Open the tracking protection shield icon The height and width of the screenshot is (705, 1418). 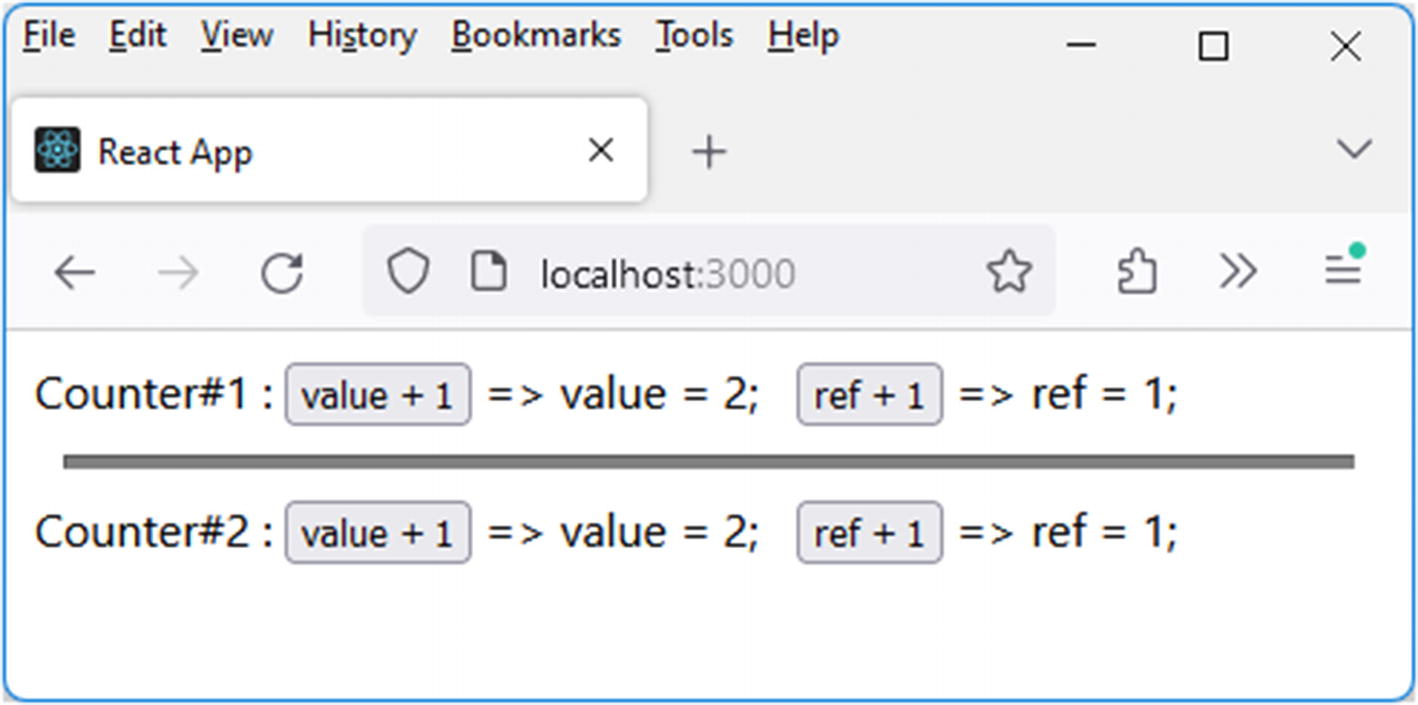pos(408,272)
